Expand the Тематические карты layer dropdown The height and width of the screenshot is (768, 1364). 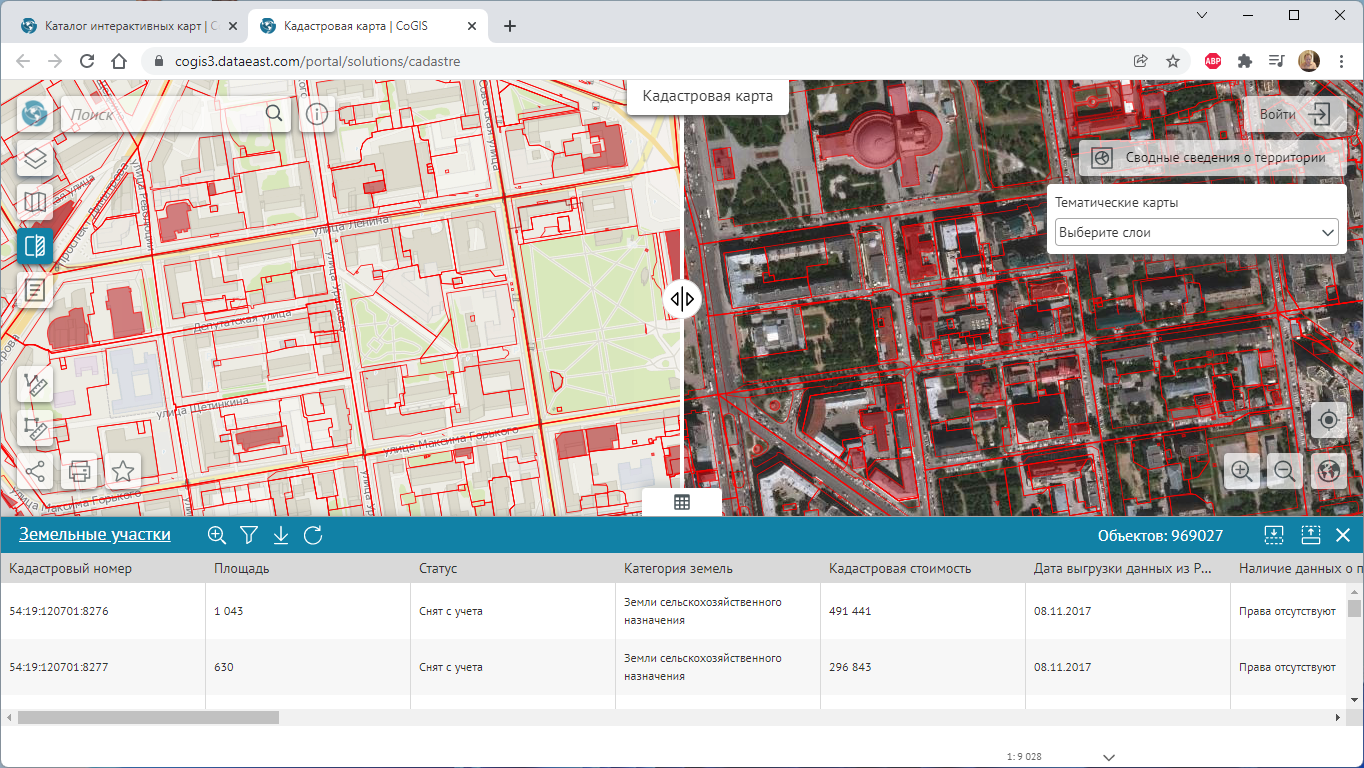coord(1196,232)
